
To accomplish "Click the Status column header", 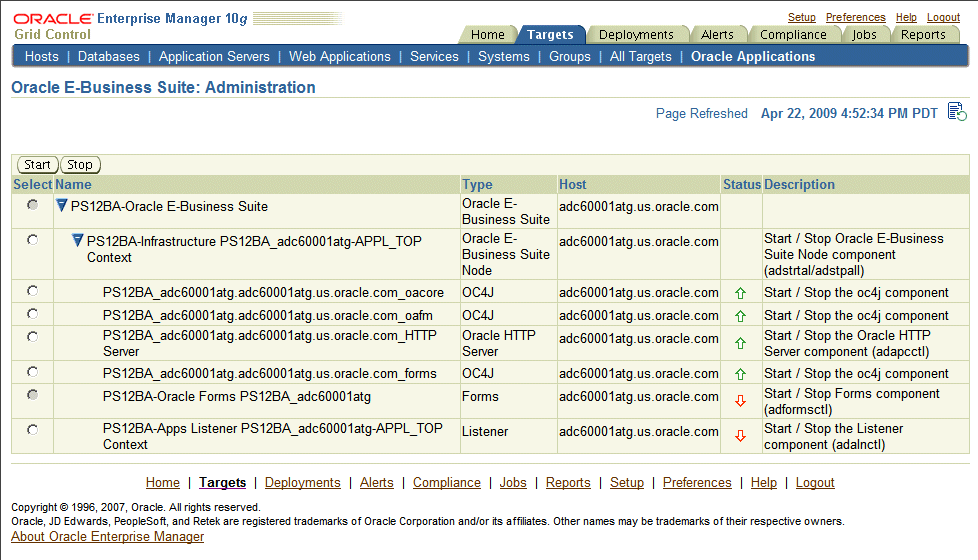I will pos(742,185).
